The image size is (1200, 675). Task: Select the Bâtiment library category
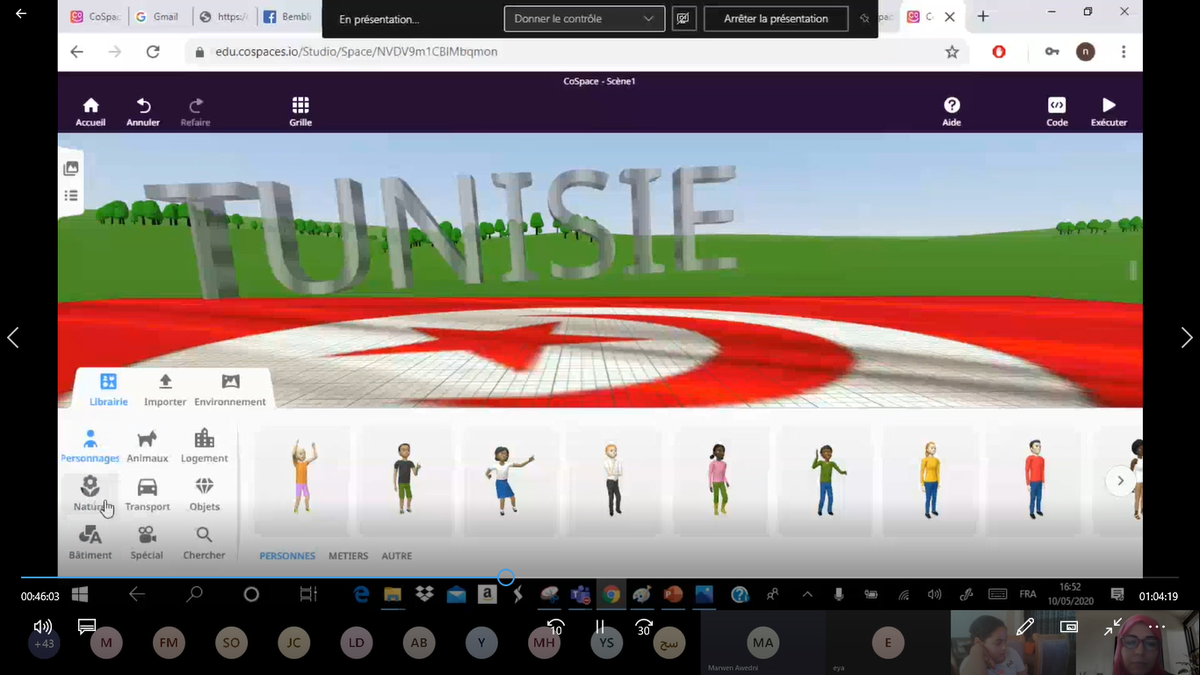click(x=90, y=542)
